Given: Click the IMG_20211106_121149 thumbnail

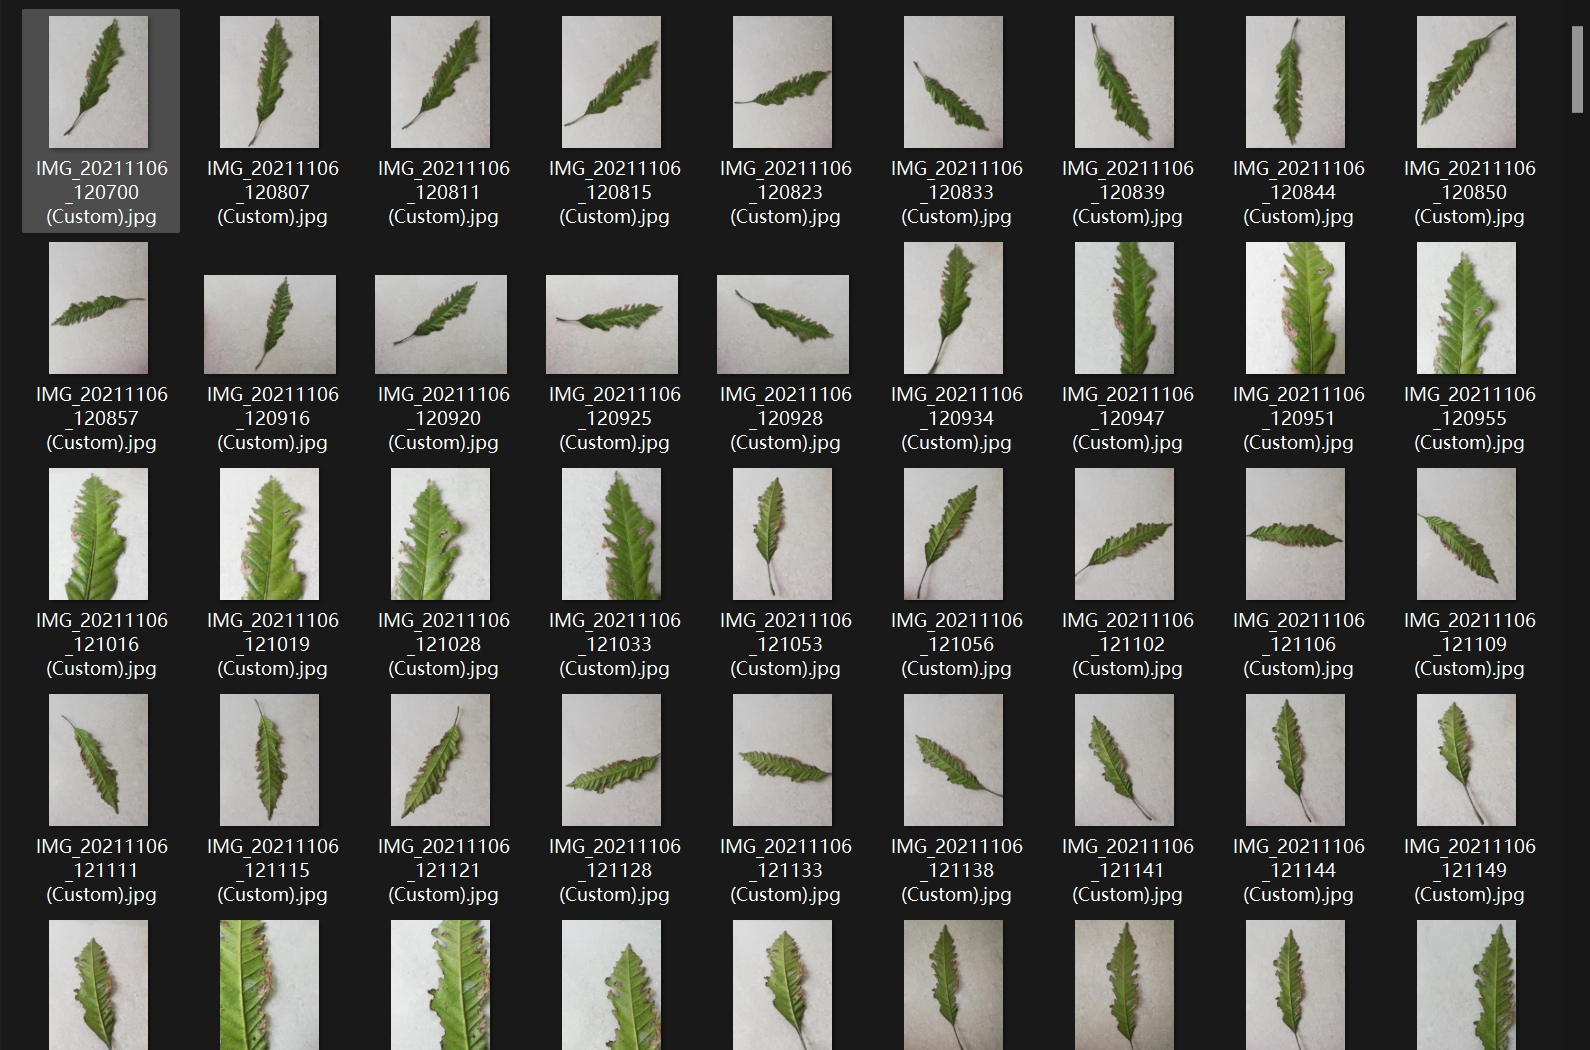Looking at the screenshot, I should [x=1467, y=760].
